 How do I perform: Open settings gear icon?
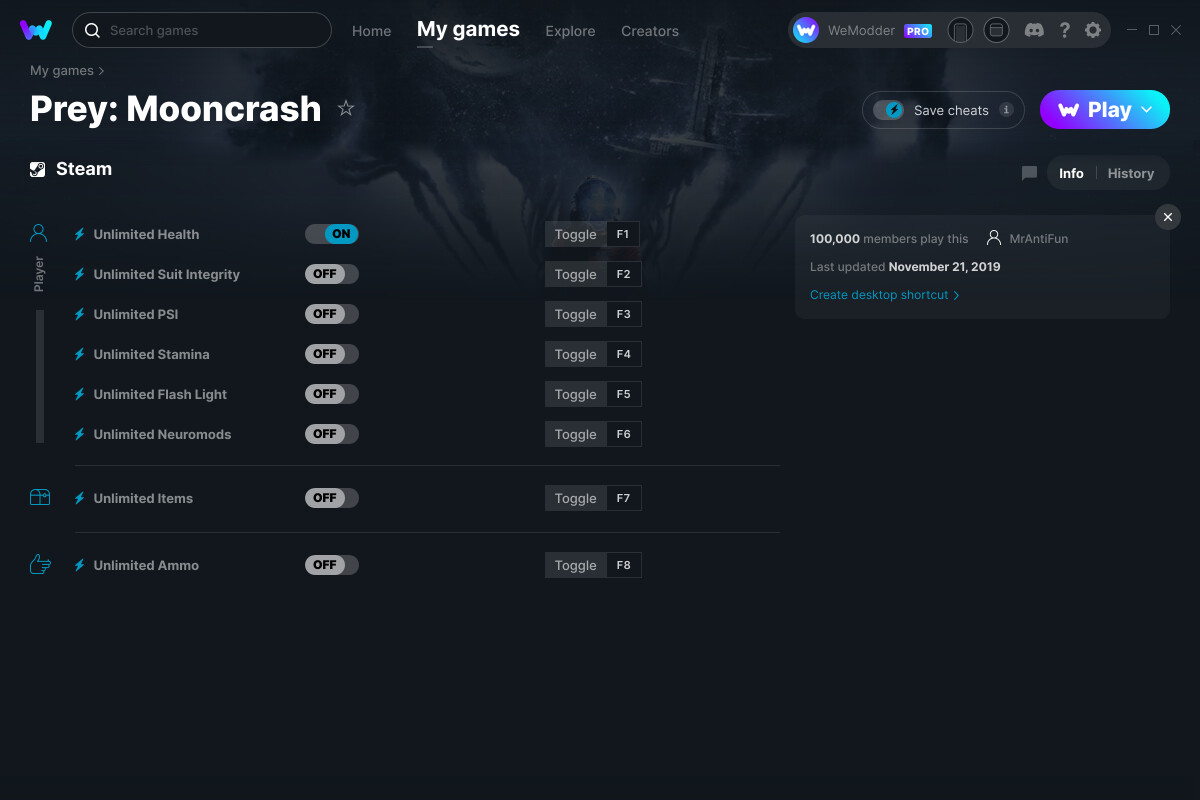pos(1093,30)
